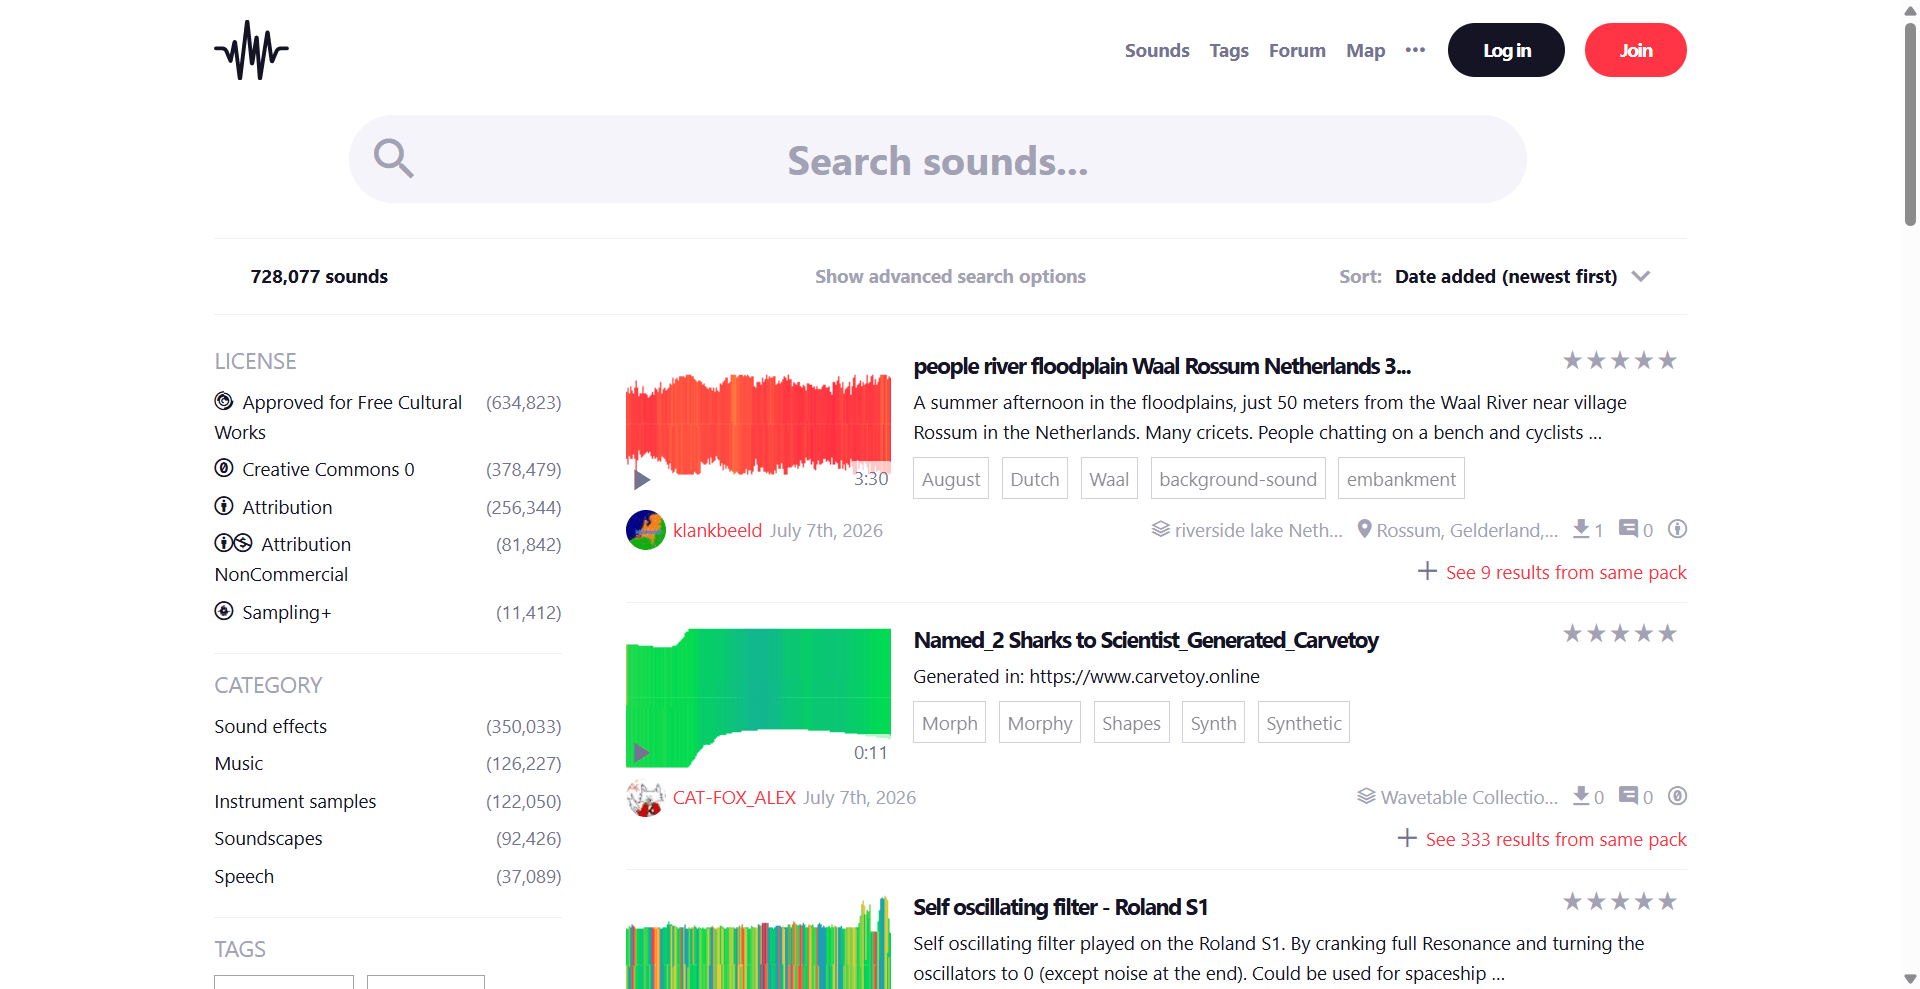Click the Waal tag
This screenshot has width=1920, height=989.
1109,479
